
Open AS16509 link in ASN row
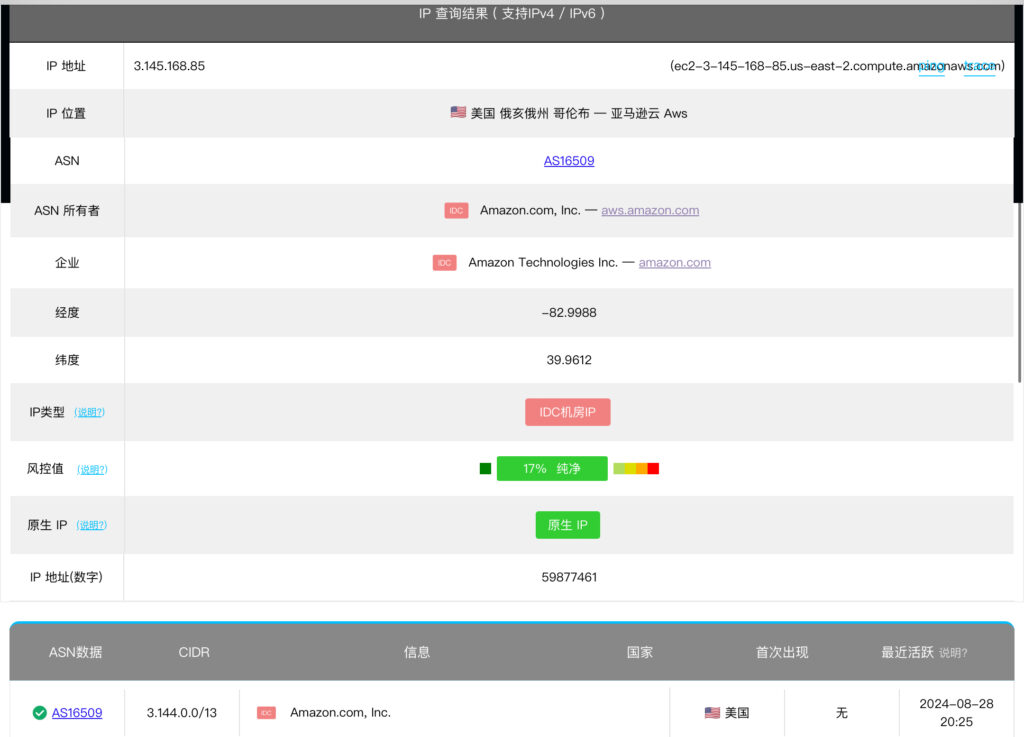[x=569, y=160]
